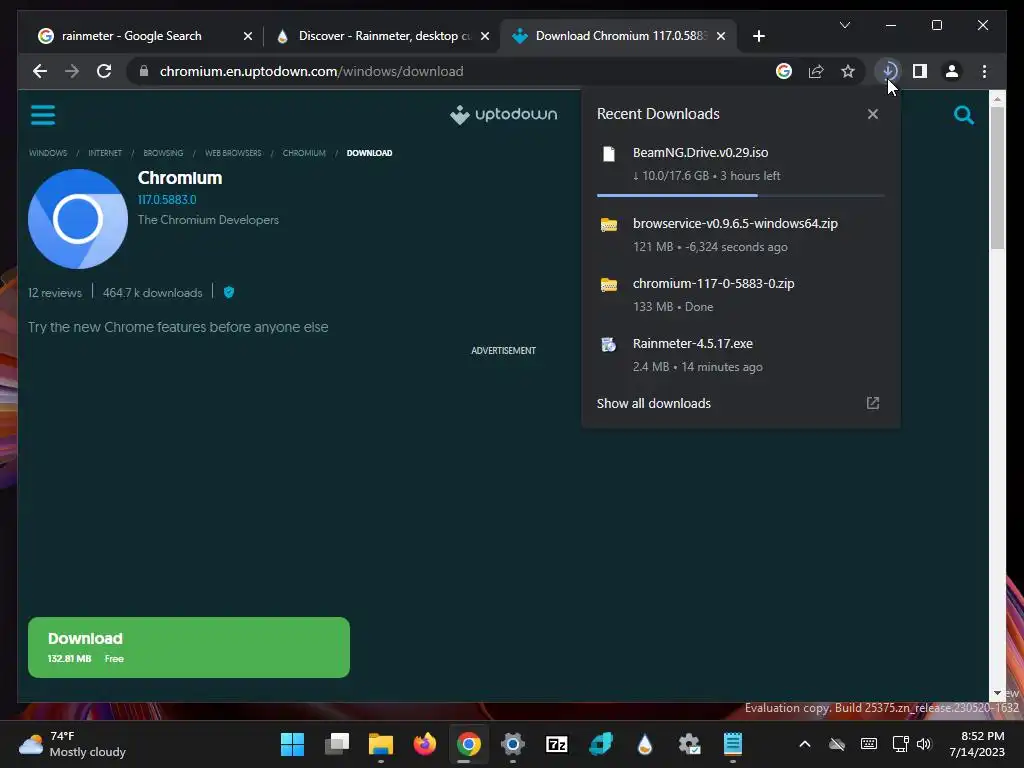Open browservice-v0.9.6.5-windows64.zip download entry
Image resolution: width=1024 pixels, height=768 pixels.
(741, 234)
